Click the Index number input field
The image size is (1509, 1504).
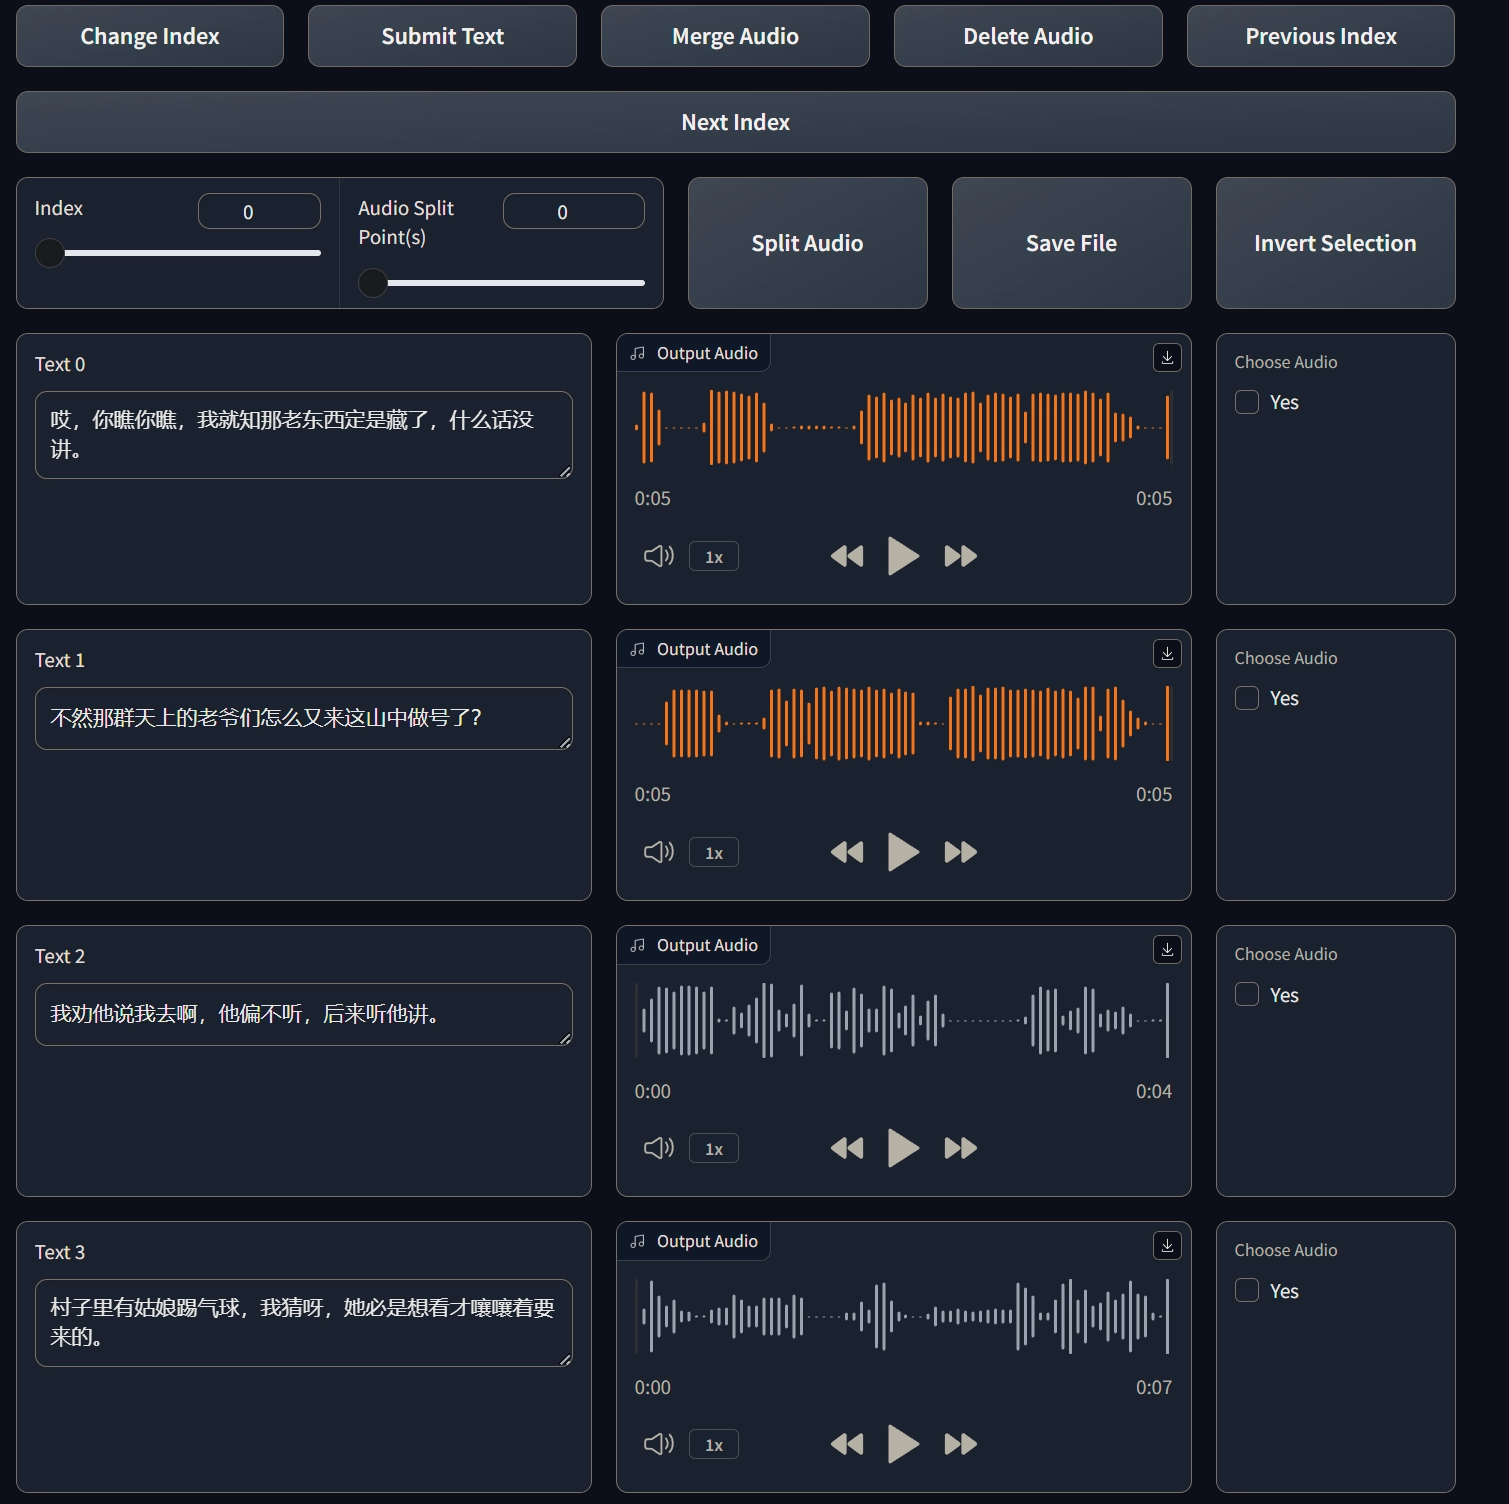point(259,212)
